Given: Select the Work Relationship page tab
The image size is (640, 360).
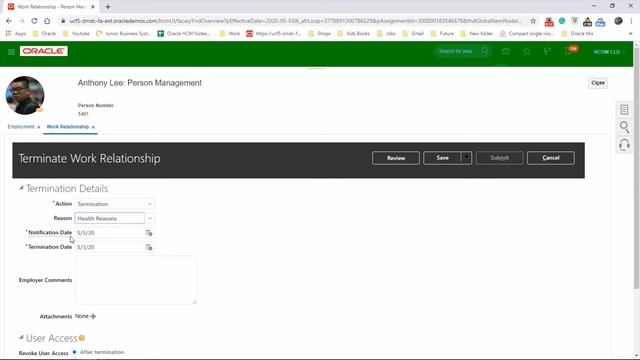Looking at the screenshot, I should click(x=67, y=127).
